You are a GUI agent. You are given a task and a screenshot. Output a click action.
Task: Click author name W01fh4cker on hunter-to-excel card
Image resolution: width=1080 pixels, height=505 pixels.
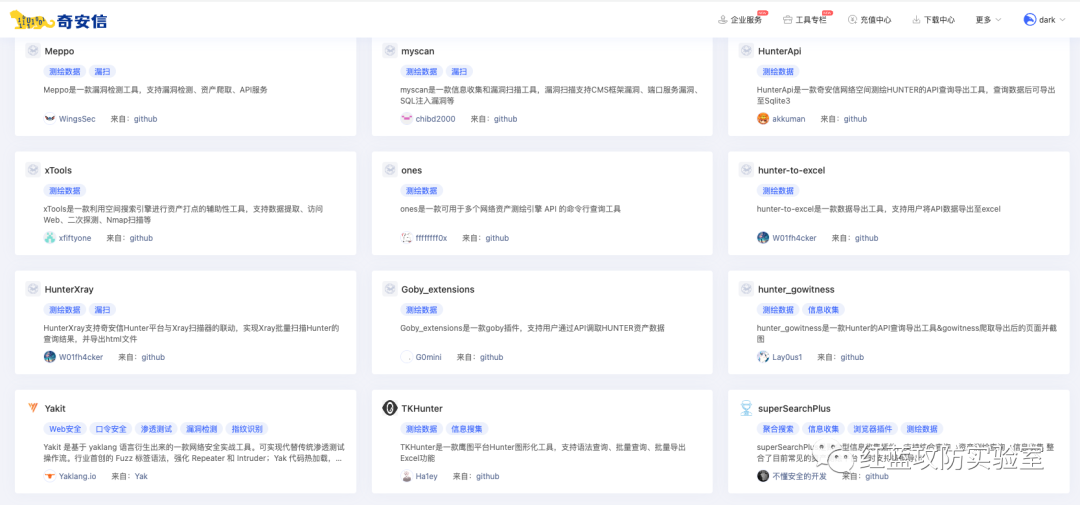794,238
